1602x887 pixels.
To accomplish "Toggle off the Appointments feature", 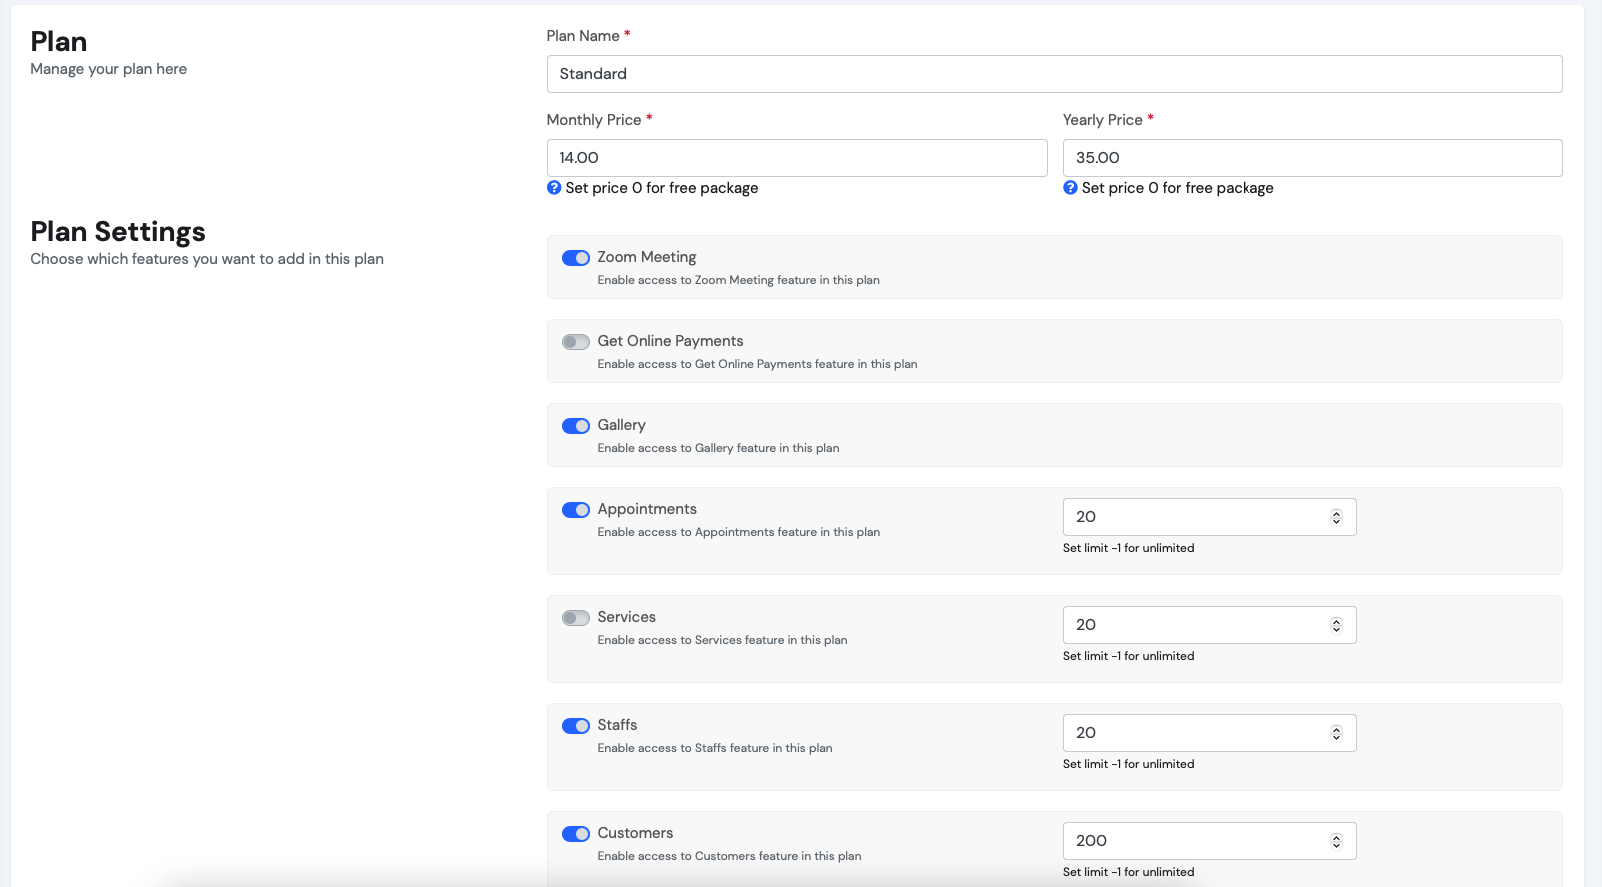I will pyautogui.click(x=576, y=510).
